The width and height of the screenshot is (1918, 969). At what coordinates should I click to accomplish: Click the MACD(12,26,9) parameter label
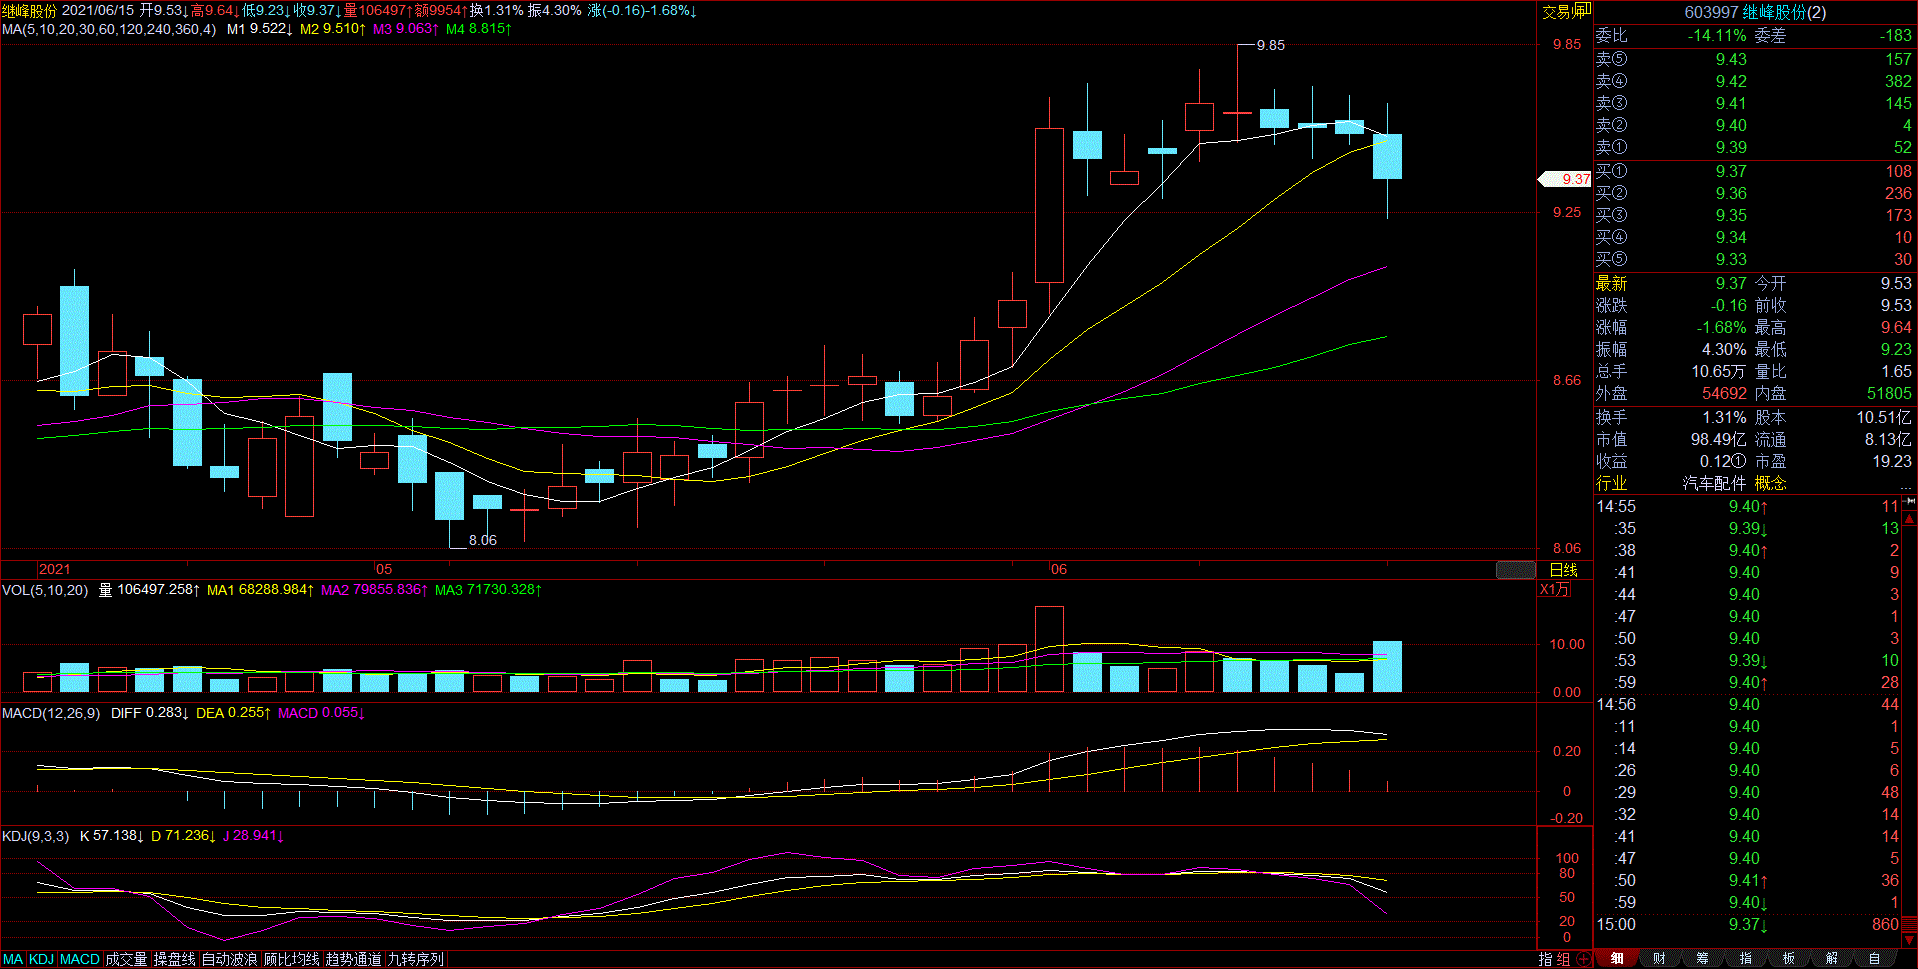click(51, 713)
